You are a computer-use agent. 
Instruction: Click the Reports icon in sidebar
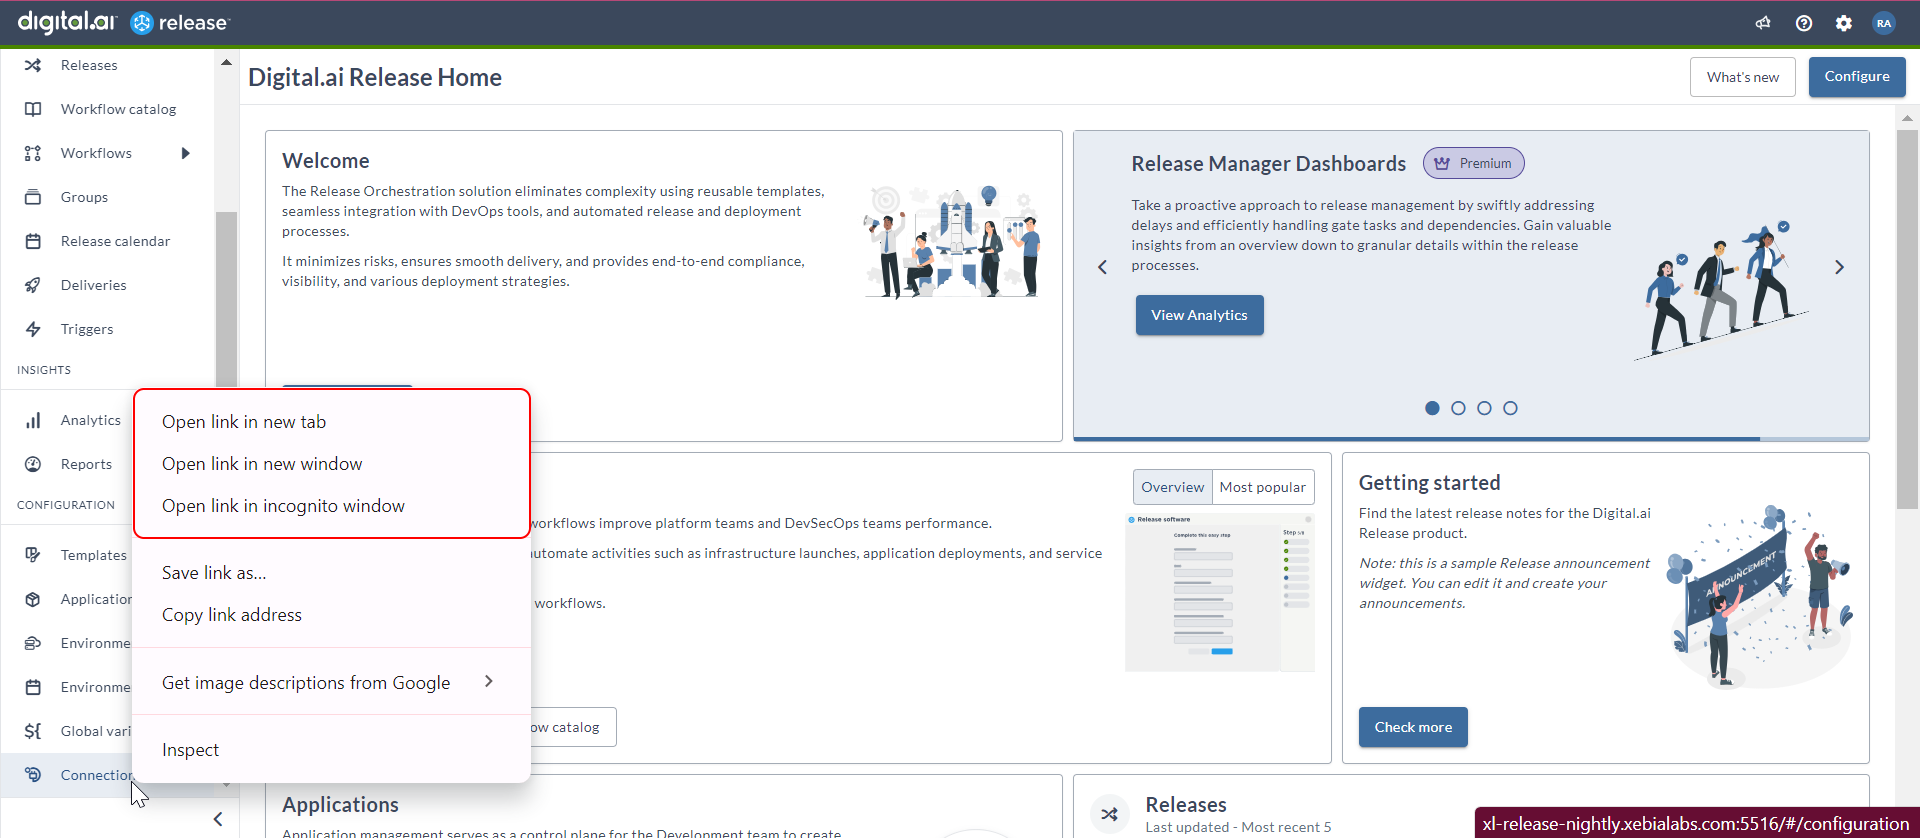coord(33,464)
